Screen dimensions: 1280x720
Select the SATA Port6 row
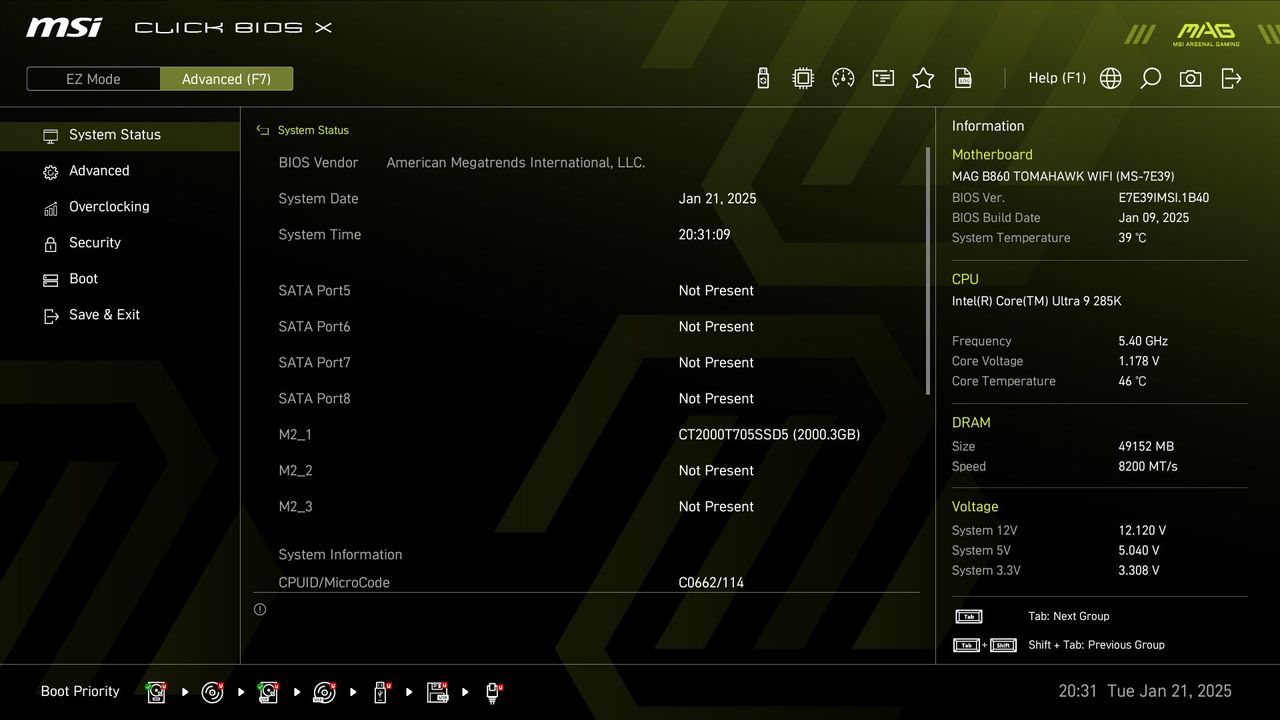586,327
